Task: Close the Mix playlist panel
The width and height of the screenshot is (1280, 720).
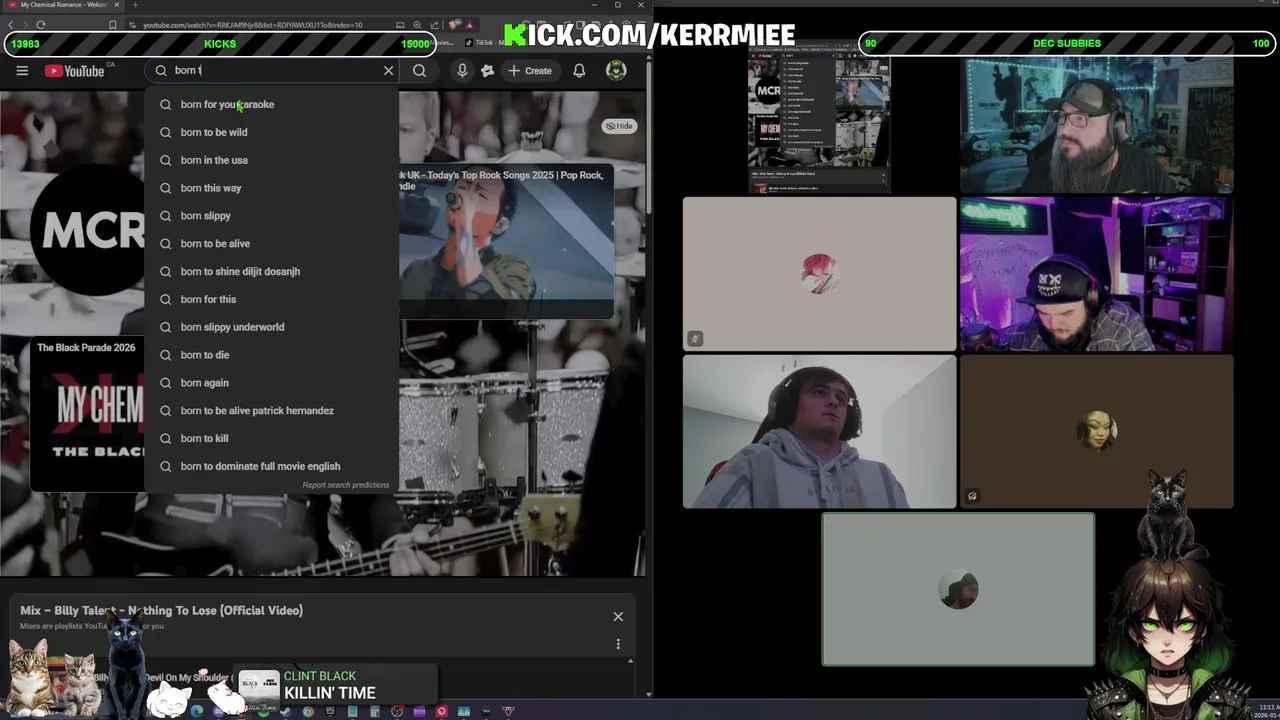Action: click(618, 617)
